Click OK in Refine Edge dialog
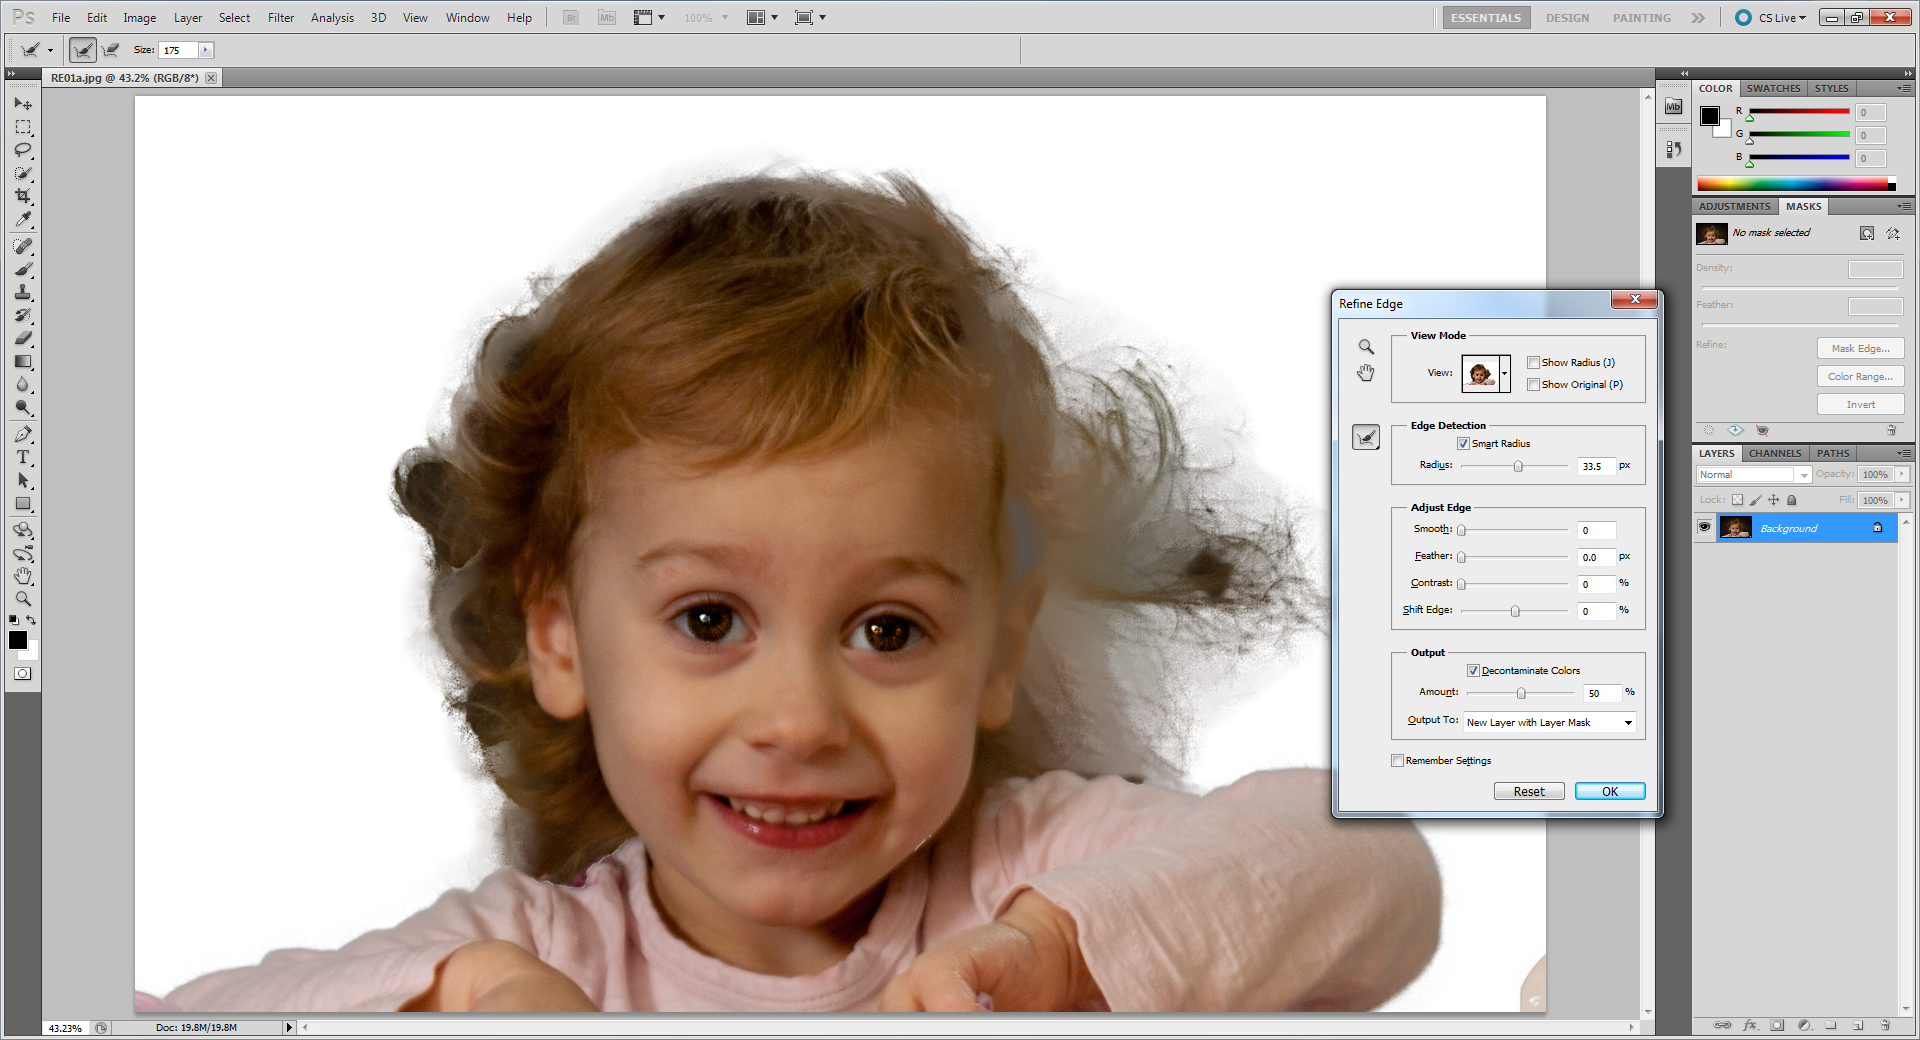 1610,792
